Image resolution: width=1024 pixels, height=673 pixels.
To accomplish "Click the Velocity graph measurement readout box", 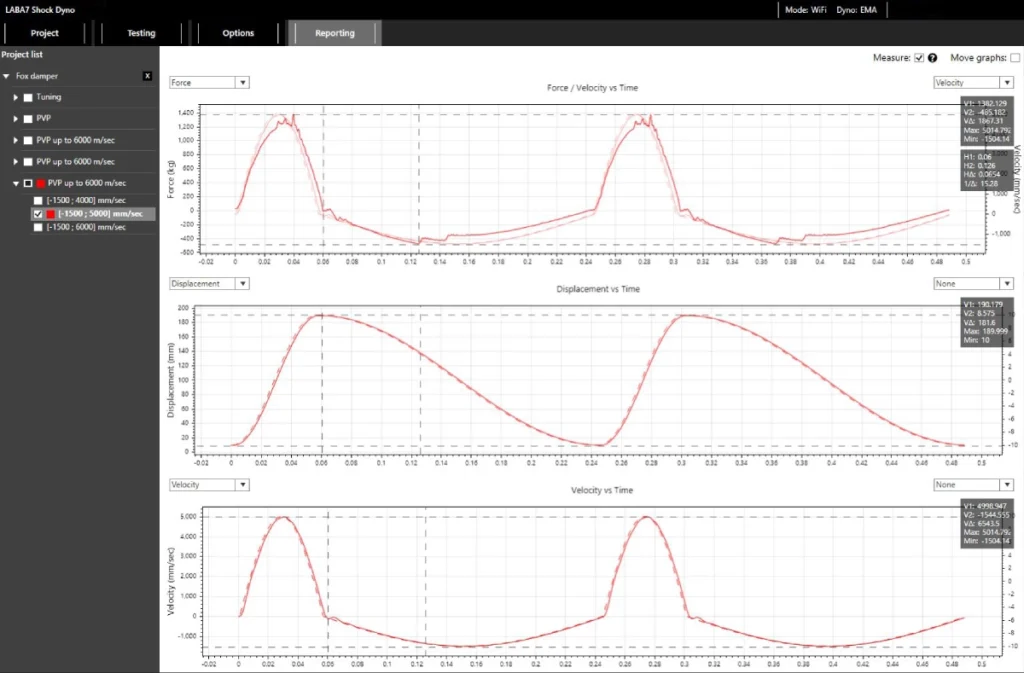I will click(x=985, y=524).
